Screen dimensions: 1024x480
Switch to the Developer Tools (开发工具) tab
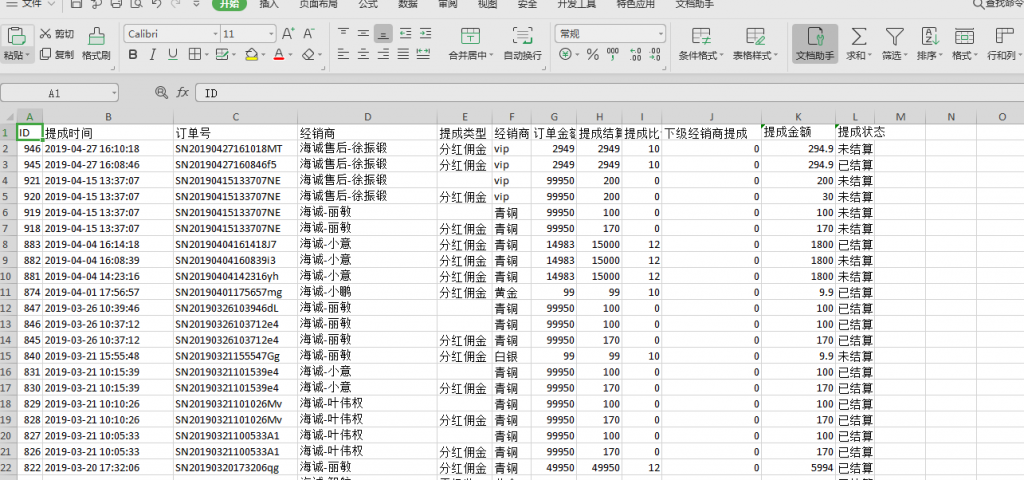pos(577,4)
